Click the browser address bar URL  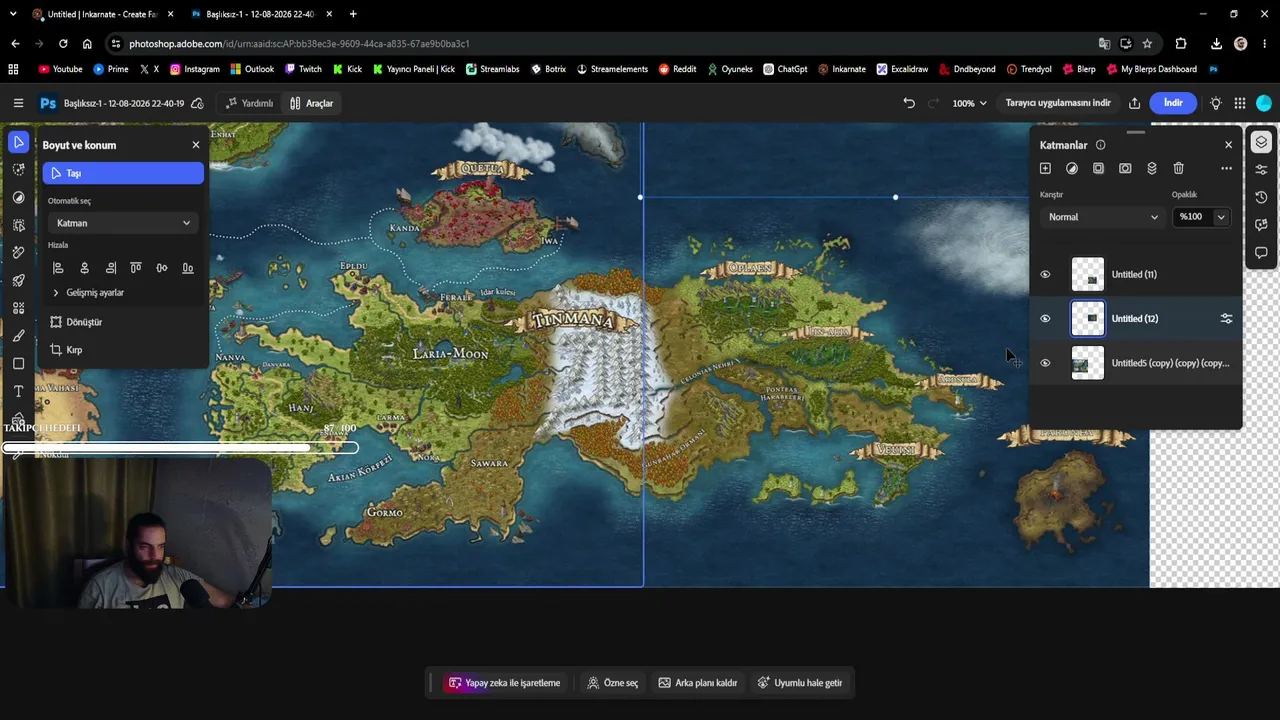[x=299, y=44]
